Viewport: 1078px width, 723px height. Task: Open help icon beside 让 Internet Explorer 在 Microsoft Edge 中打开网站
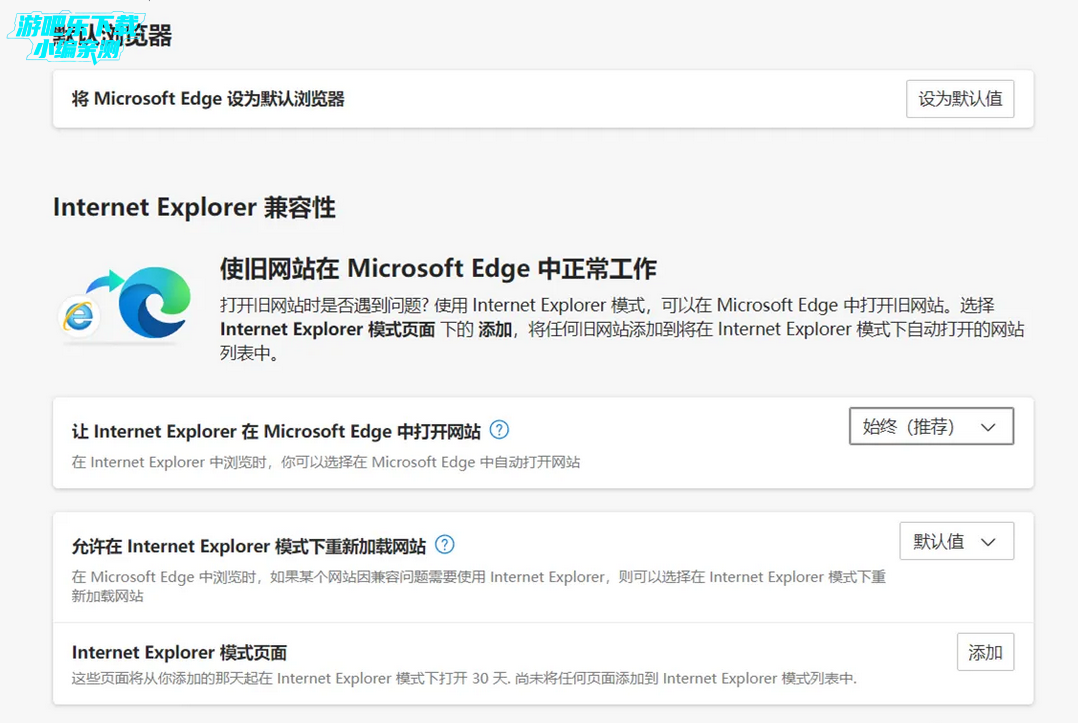[499, 430]
